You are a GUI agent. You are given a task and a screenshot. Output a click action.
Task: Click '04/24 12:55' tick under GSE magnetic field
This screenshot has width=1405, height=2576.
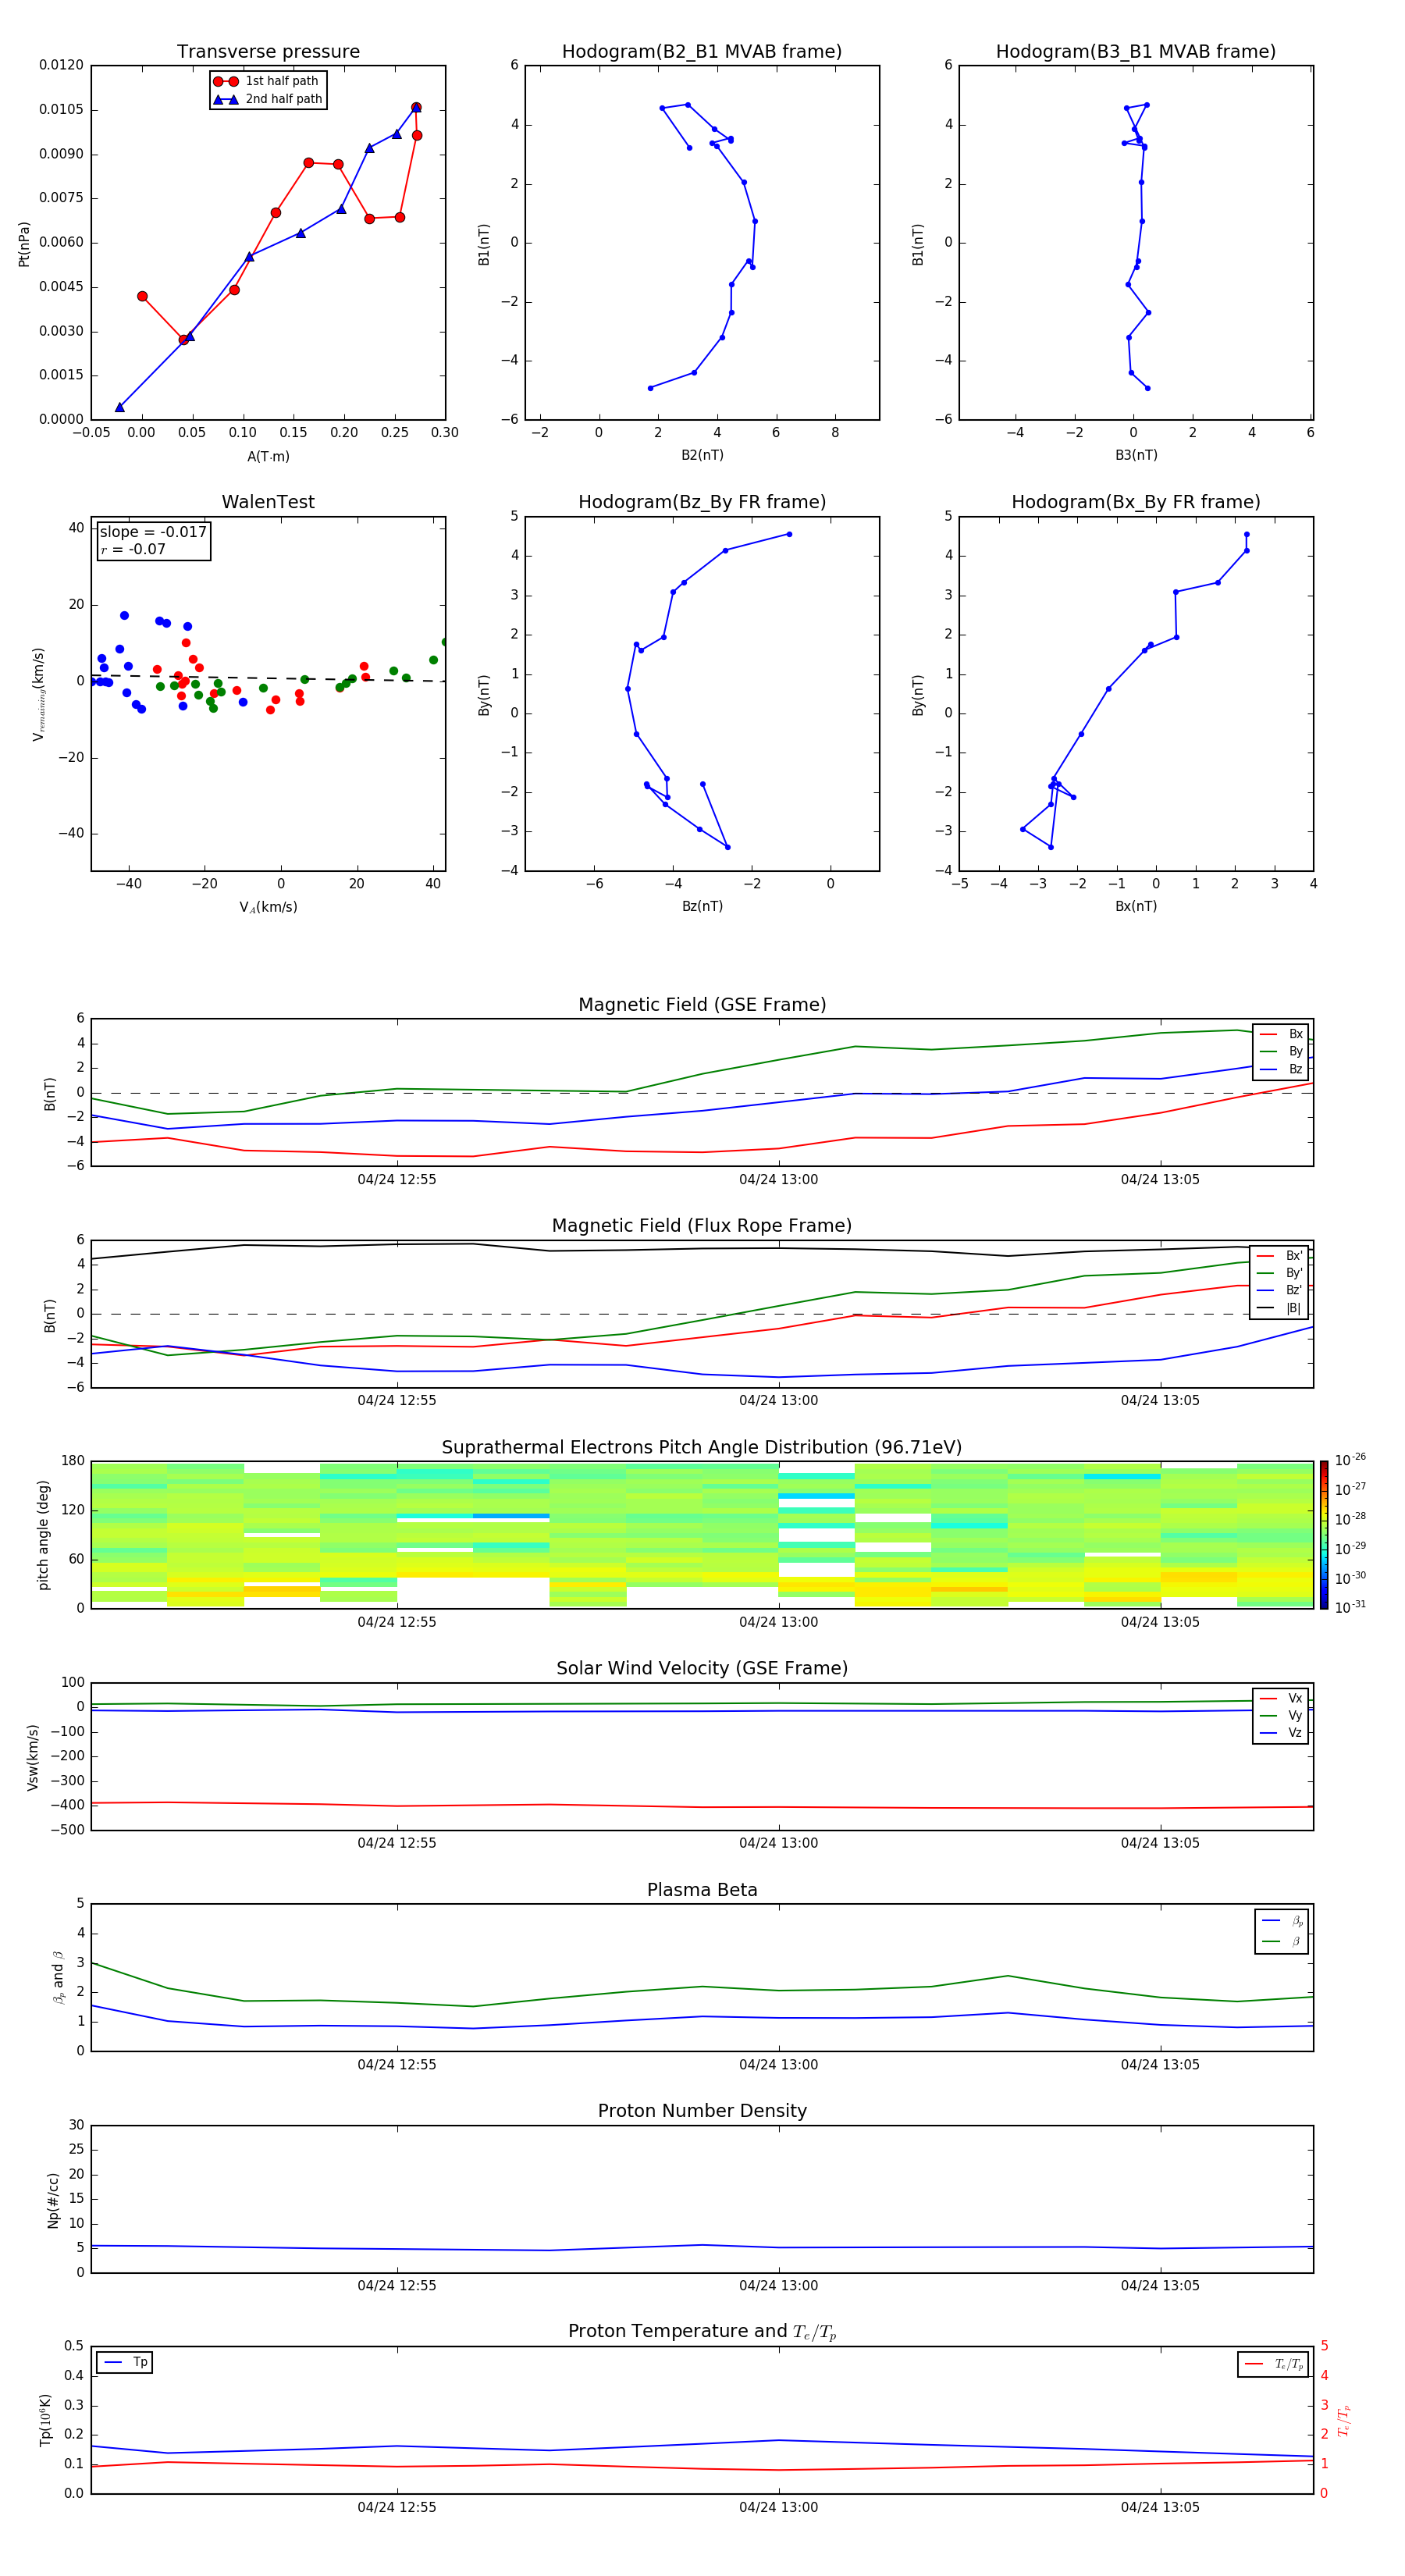click(397, 1179)
